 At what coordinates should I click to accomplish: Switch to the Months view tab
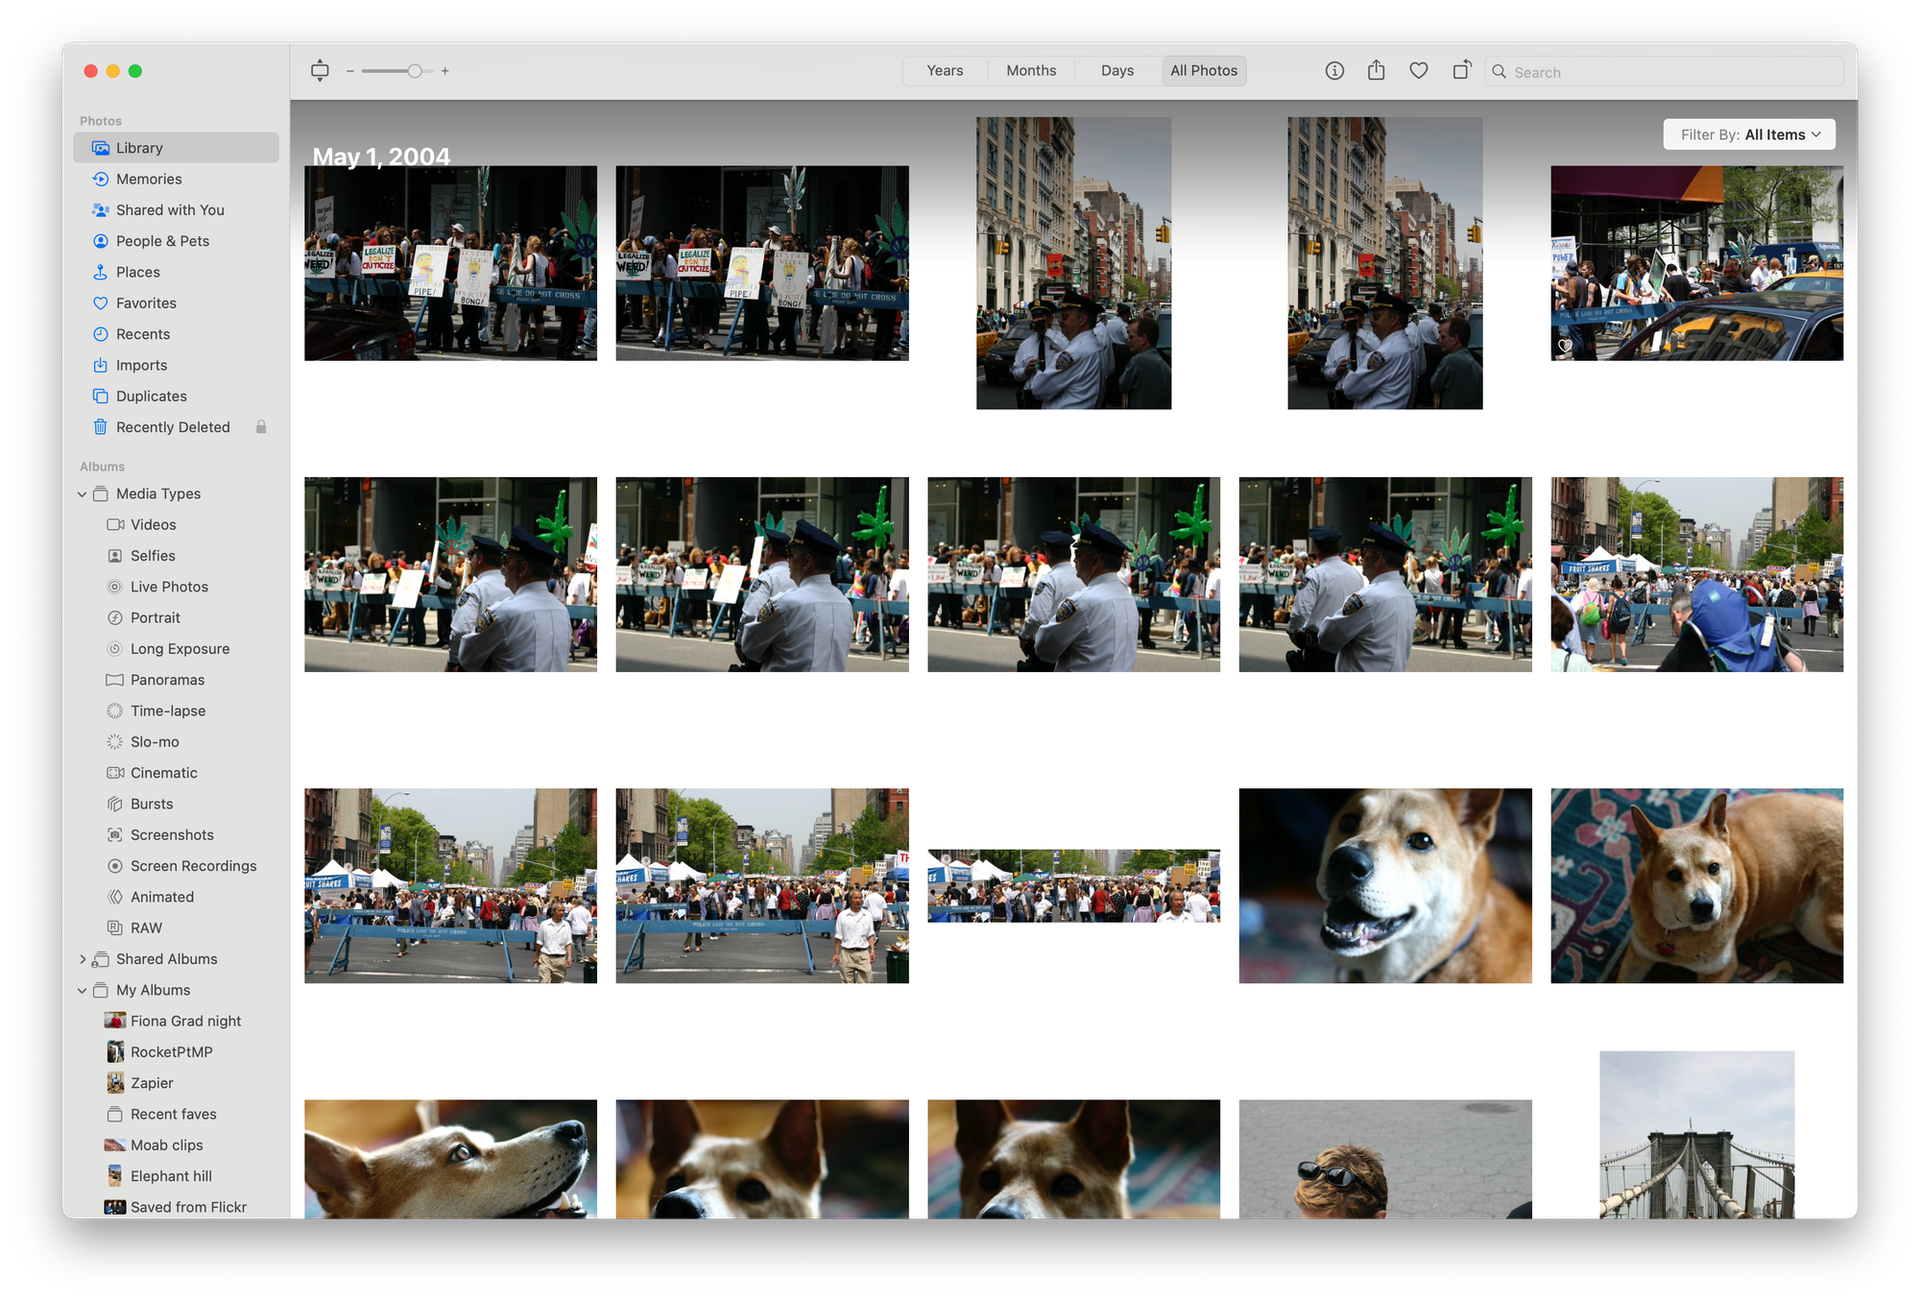click(x=1031, y=71)
